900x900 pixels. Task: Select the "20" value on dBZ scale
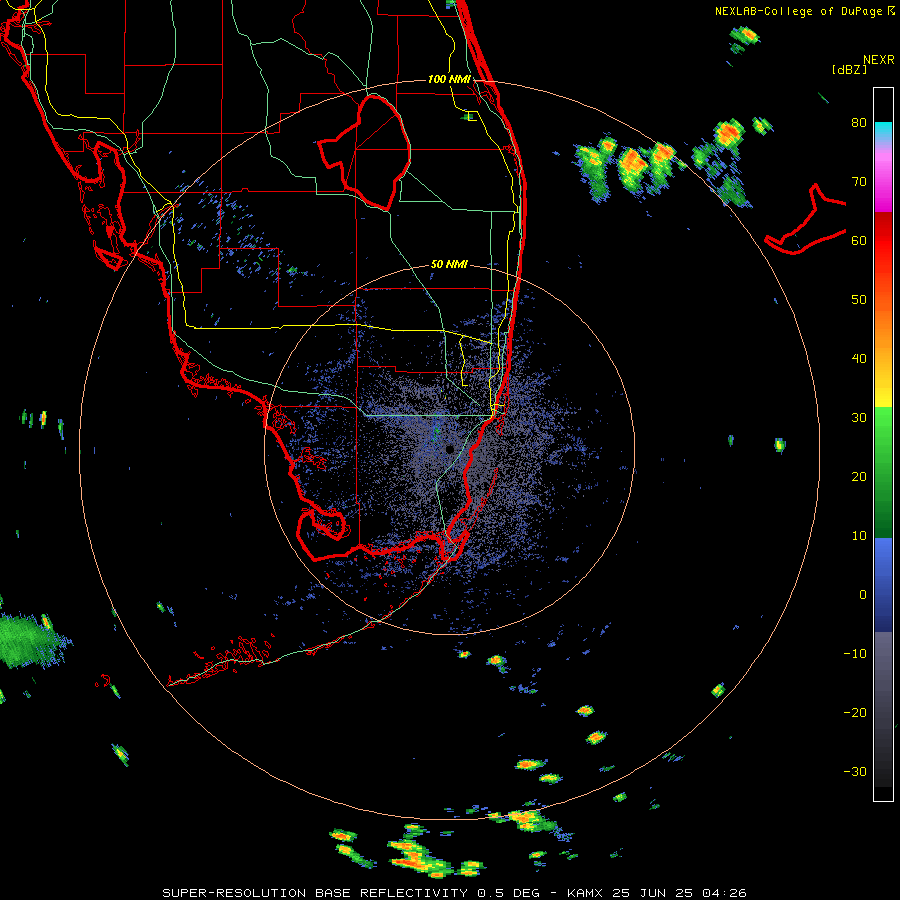pos(859,477)
